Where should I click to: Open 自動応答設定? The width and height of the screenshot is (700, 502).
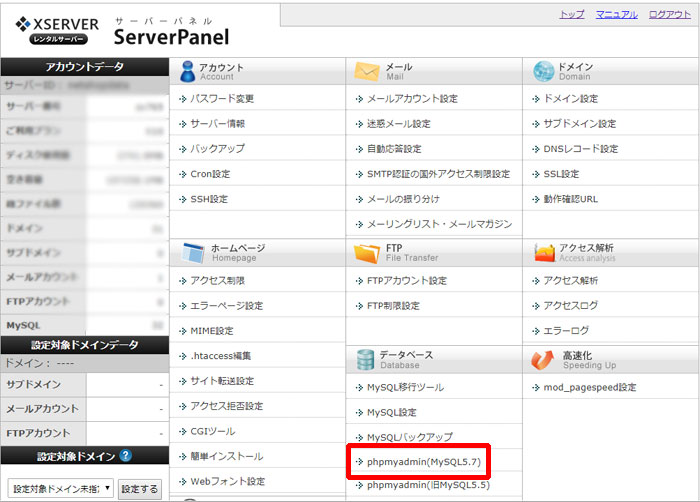click(x=394, y=149)
